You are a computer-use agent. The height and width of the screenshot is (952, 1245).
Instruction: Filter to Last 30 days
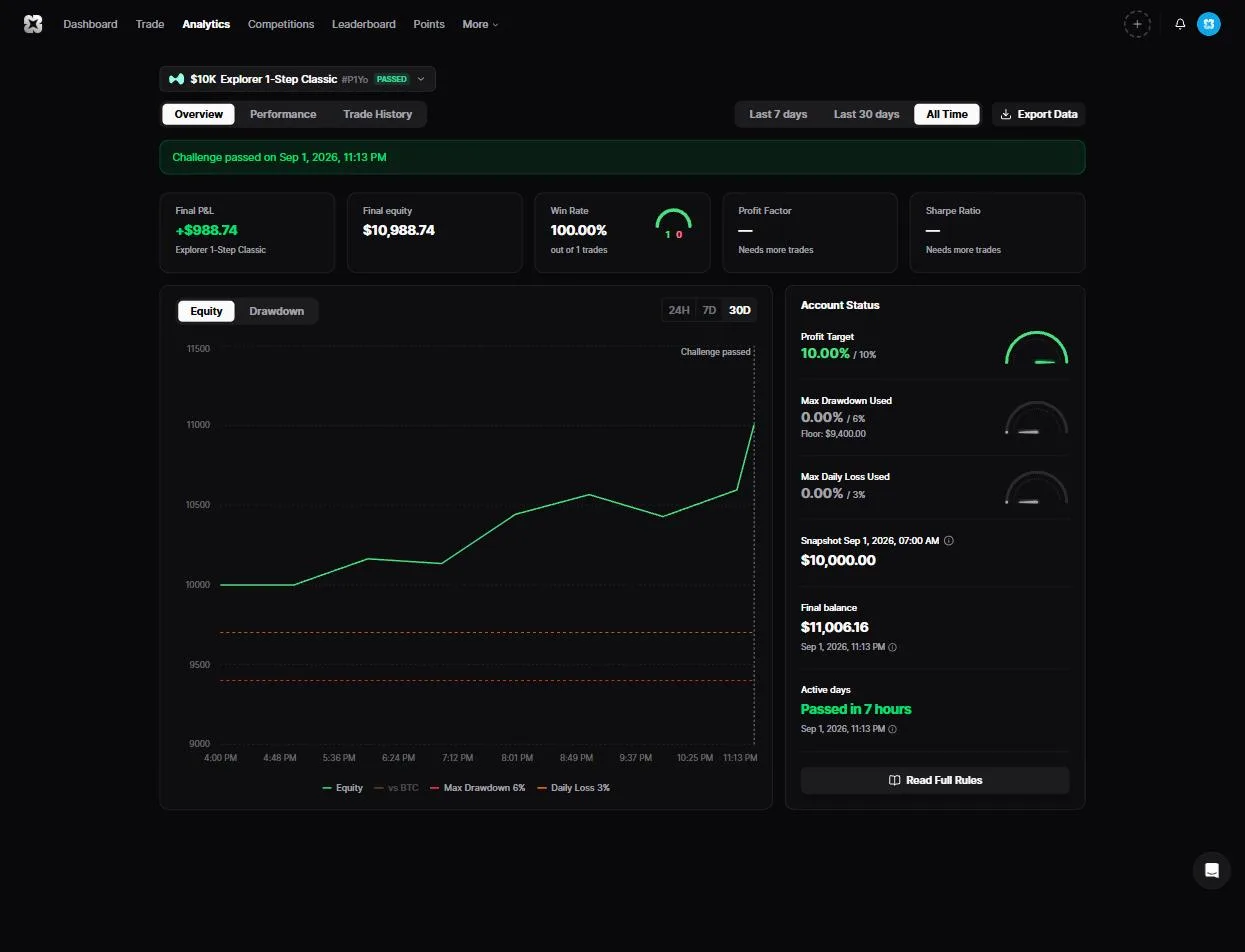(x=866, y=114)
